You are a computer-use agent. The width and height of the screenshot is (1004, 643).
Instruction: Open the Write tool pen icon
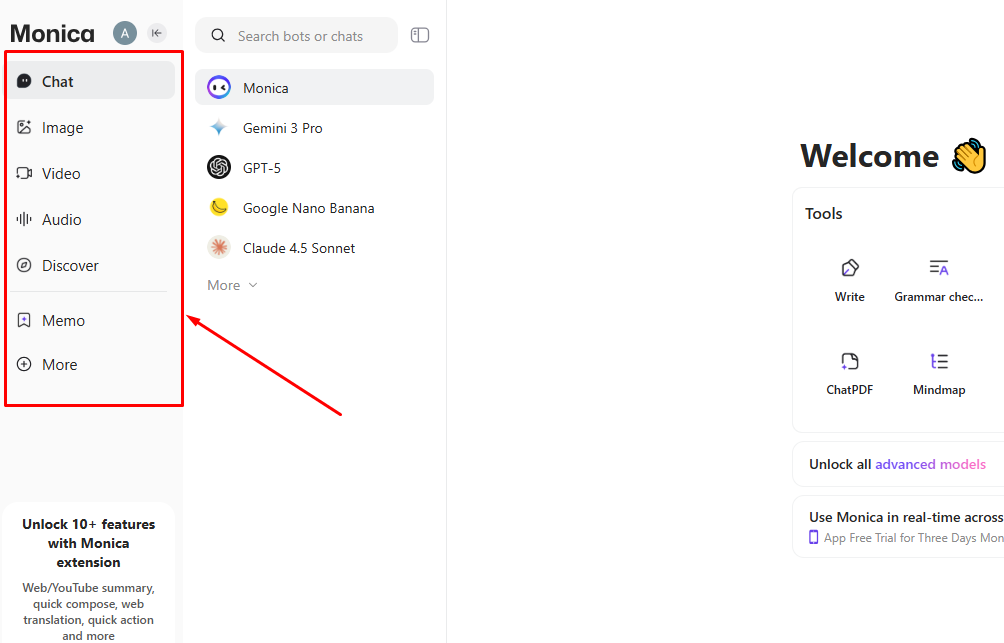pos(850,268)
